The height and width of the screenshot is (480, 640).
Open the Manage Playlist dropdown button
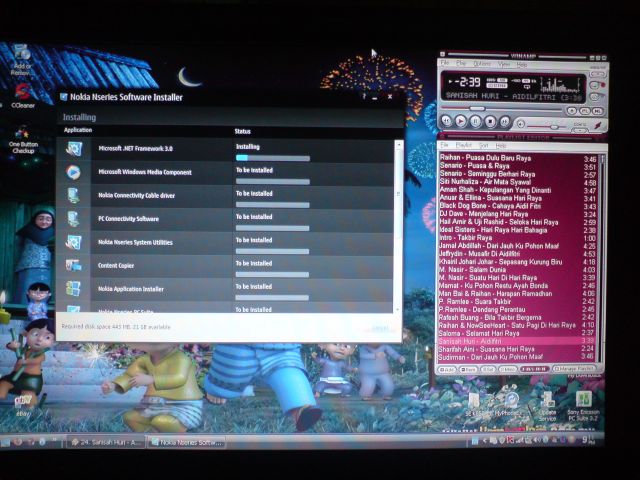click(574, 369)
